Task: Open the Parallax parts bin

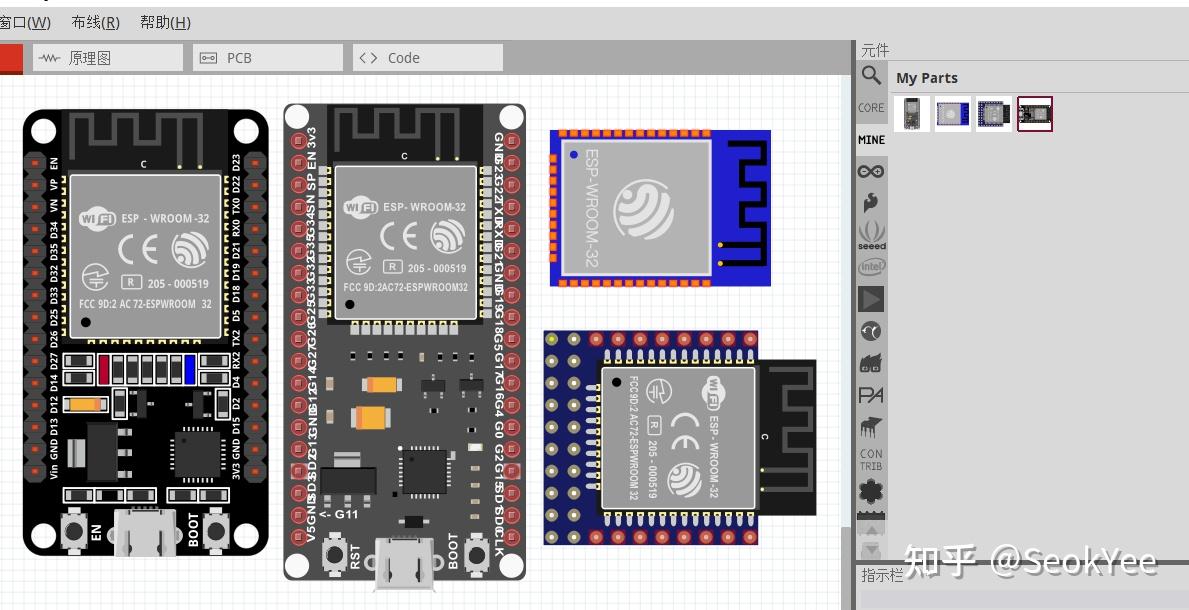Action: 871,394
